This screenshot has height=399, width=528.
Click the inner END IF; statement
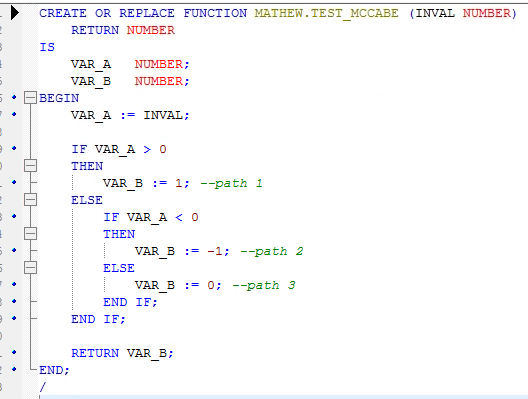click(130, 302)
